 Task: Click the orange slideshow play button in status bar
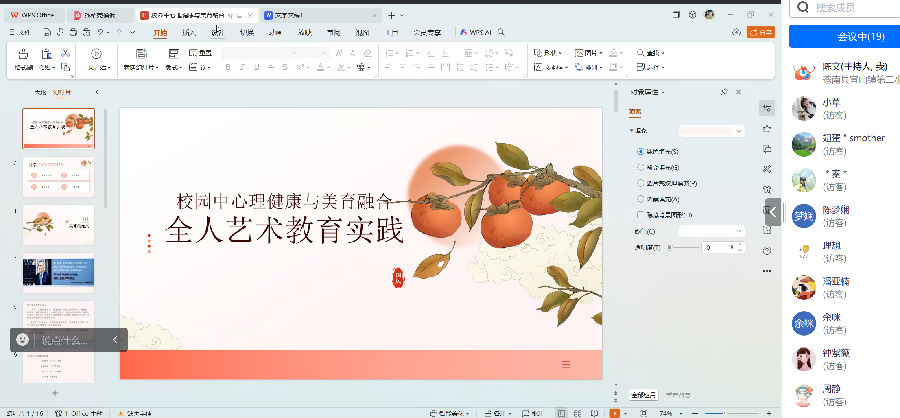pyautogui.click(x=614, y=412)
